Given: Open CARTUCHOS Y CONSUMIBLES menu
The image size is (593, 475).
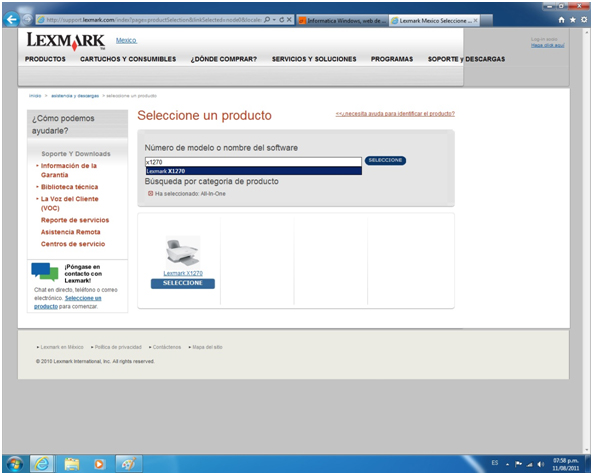Looking at the screenshot, I should [128, 59].
